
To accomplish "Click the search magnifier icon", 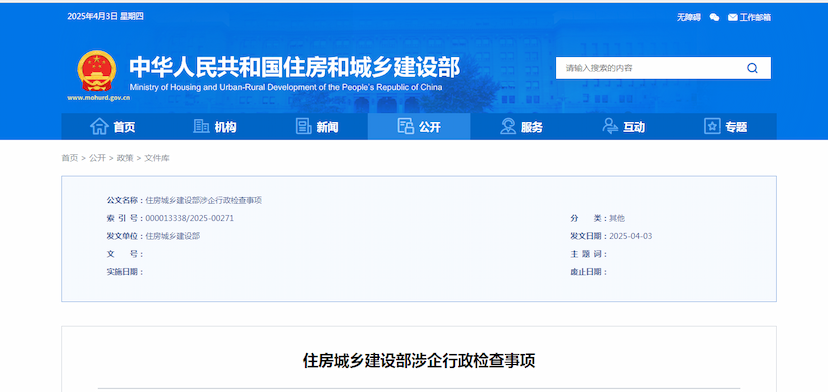I will click(752, 68).
